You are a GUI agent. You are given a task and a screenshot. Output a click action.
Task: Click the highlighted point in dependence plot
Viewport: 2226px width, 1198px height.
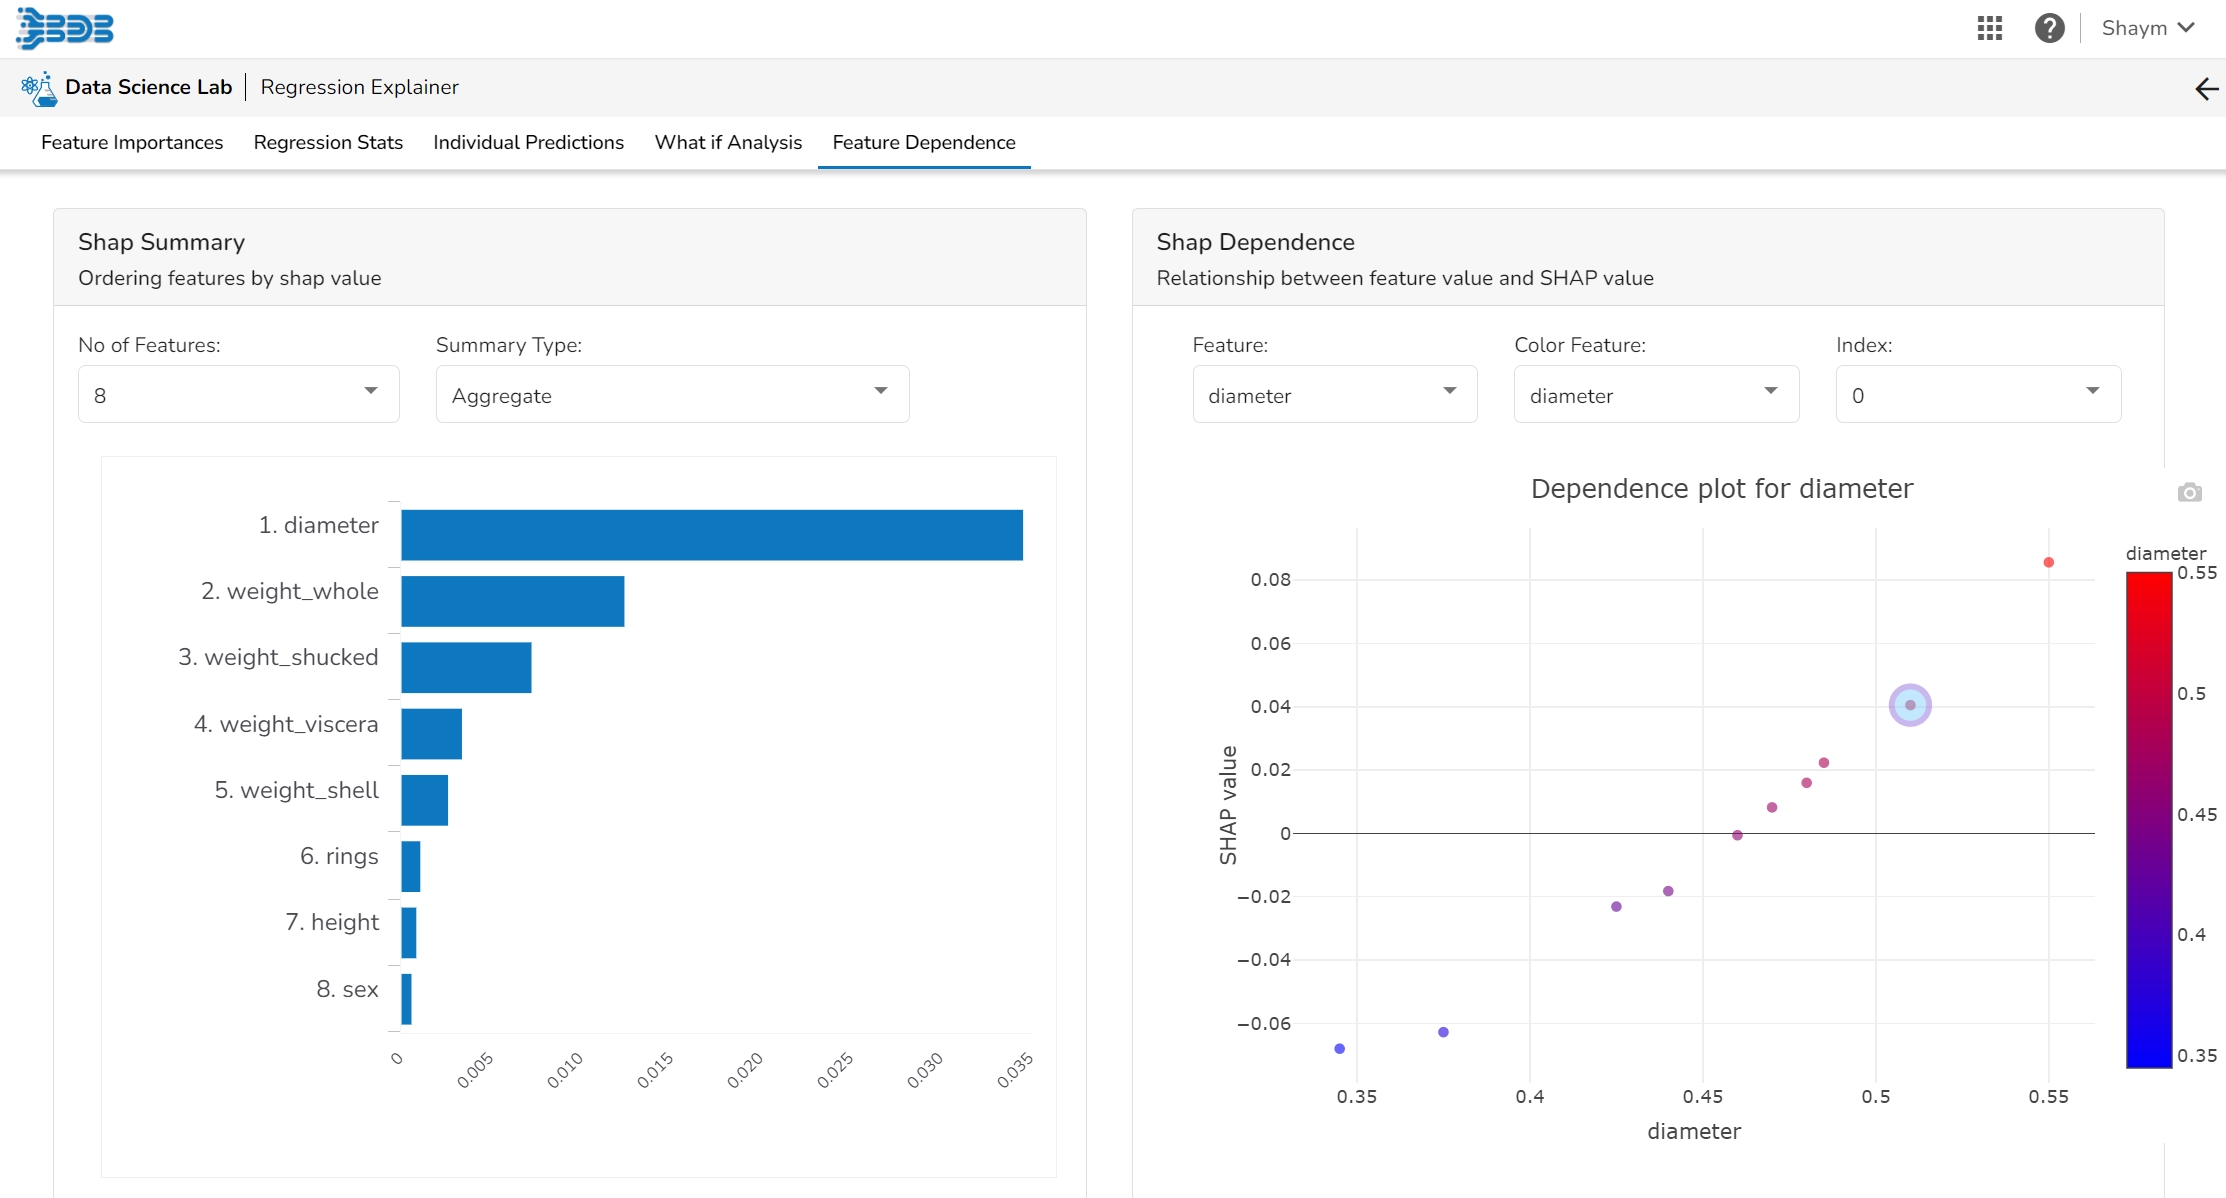[1909, 705]
